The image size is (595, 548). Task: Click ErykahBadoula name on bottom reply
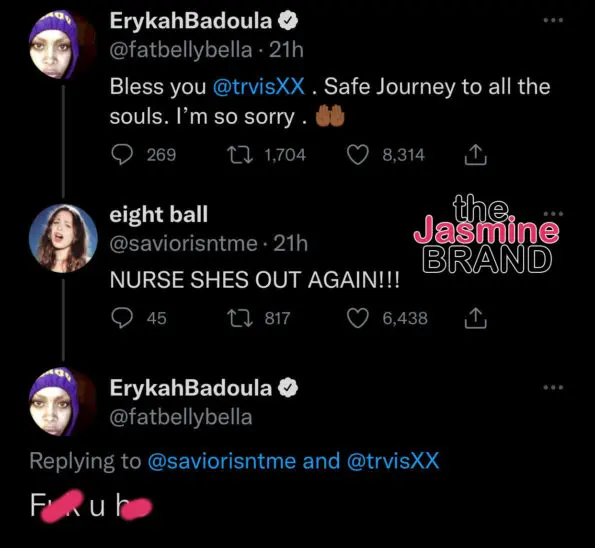[191, 388]
